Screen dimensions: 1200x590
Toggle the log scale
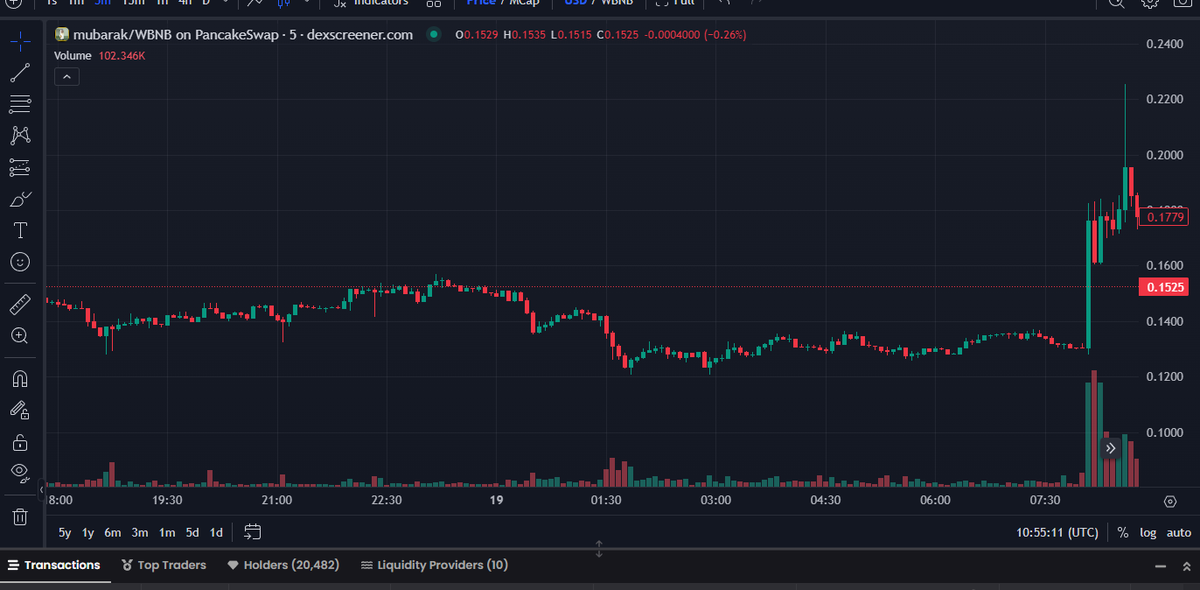(x=1148, y=533)
